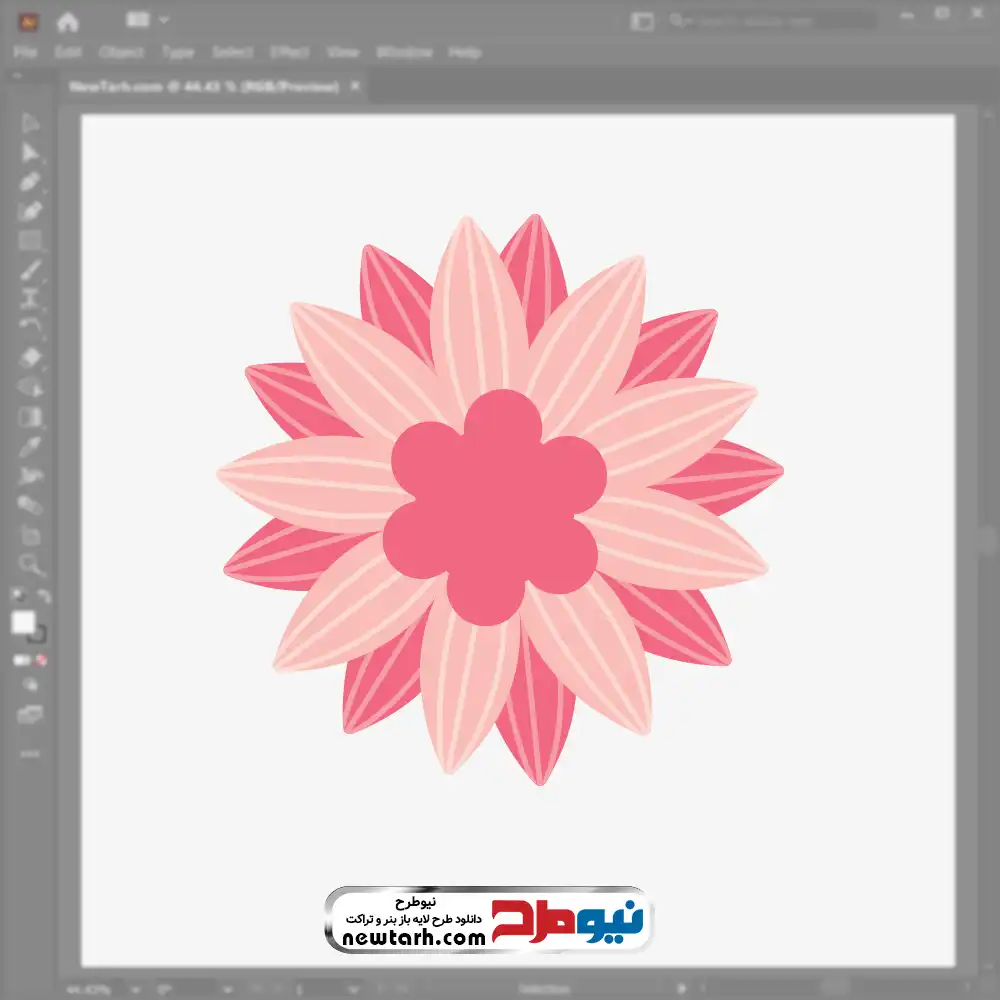The height and width of the screenshot is (1000, 1000).
Task: Activate the Zoom magnifier tool
Action: [x=30, y=565]
